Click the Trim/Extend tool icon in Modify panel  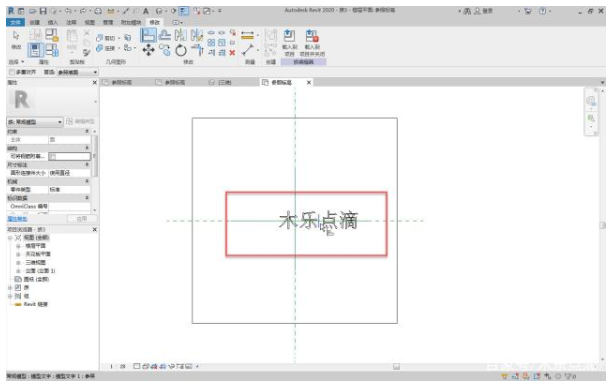[197, 50]
